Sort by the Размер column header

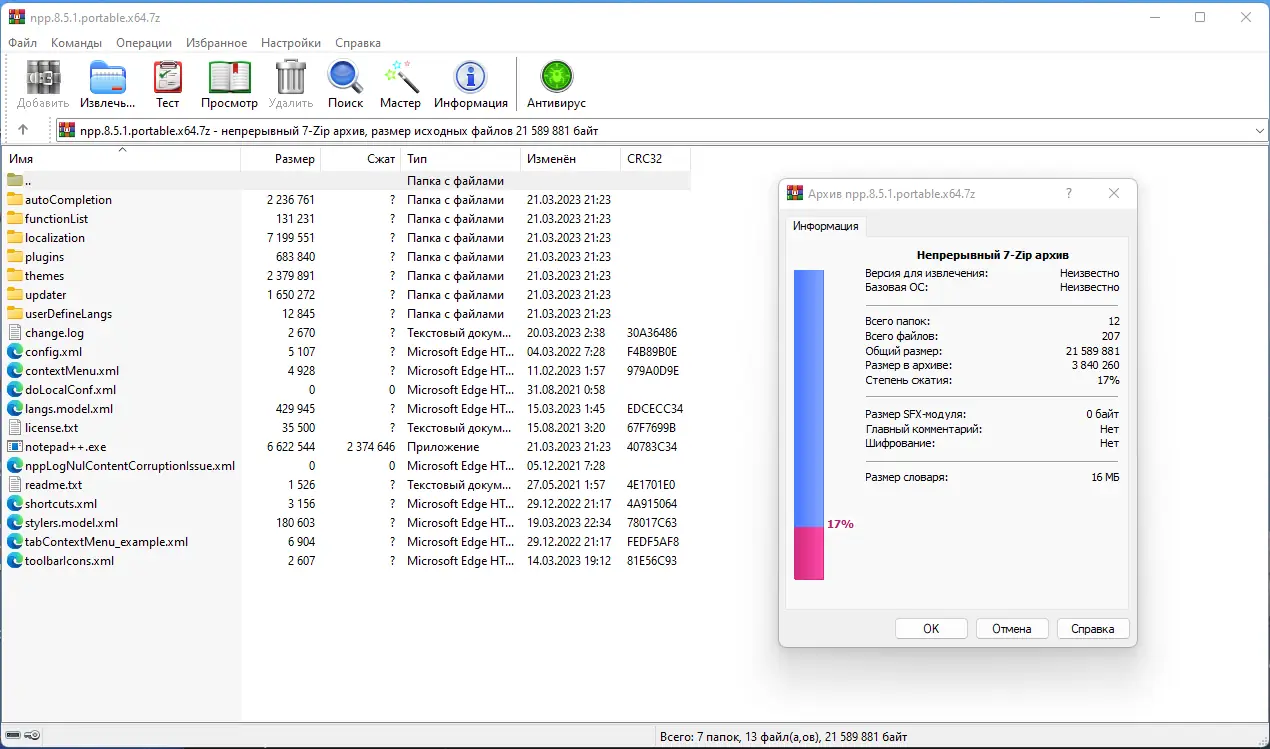(x=281, y=159)
